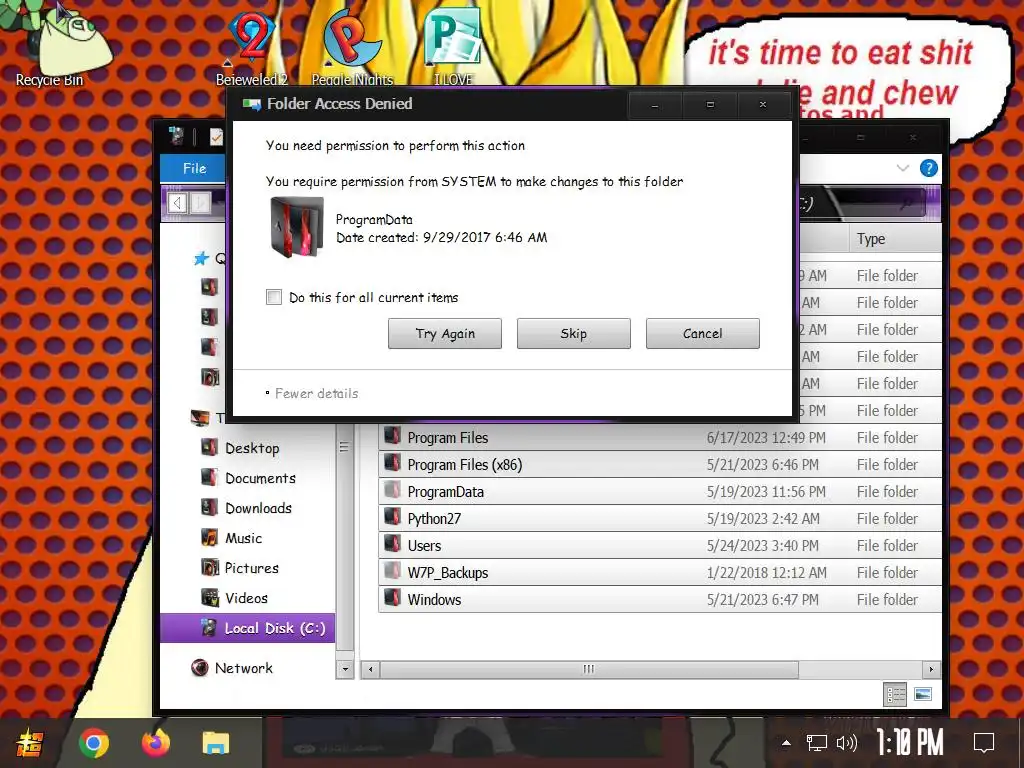Open the File tab in Explorer
Image resolution: width=1024 pixels, height=768 pixels.
point(195,168)
